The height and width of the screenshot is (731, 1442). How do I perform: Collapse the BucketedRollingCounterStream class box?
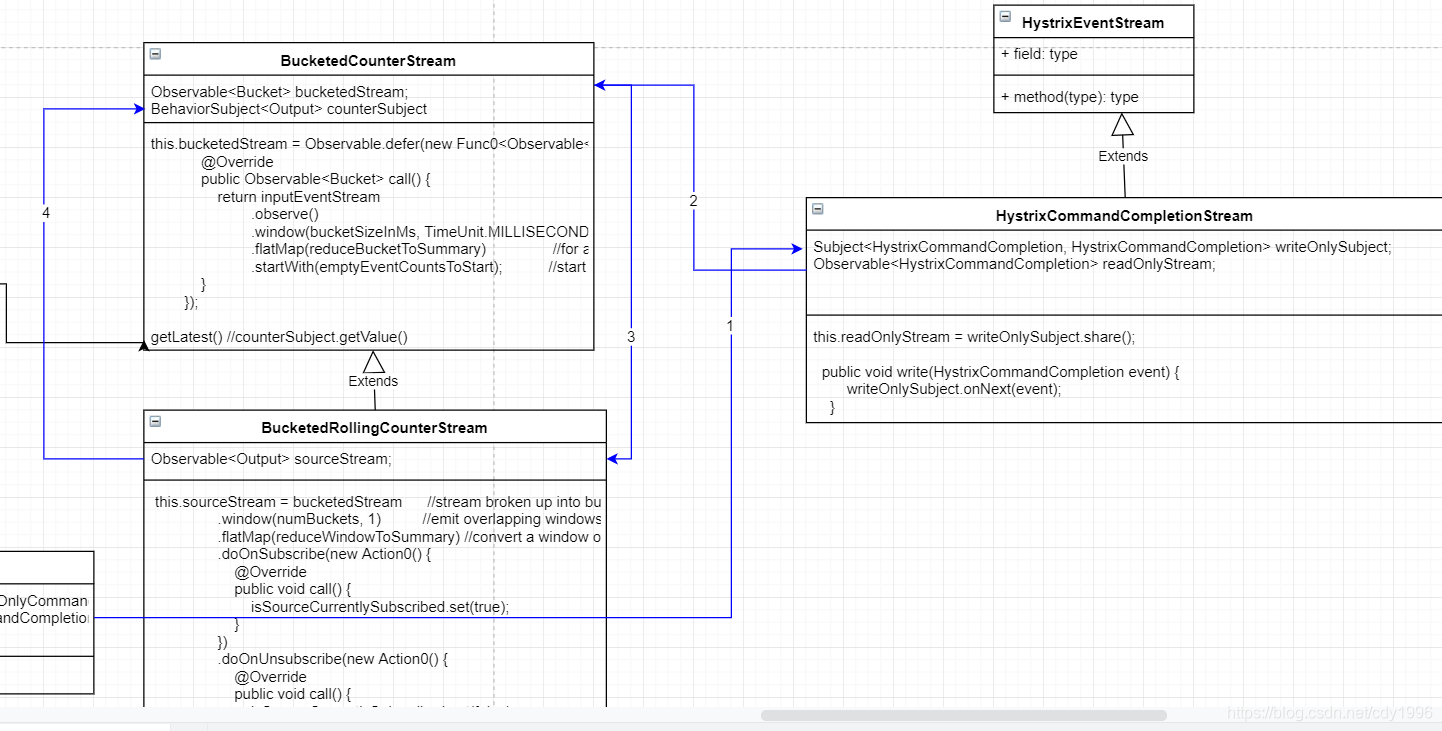(x=155, y=421)
